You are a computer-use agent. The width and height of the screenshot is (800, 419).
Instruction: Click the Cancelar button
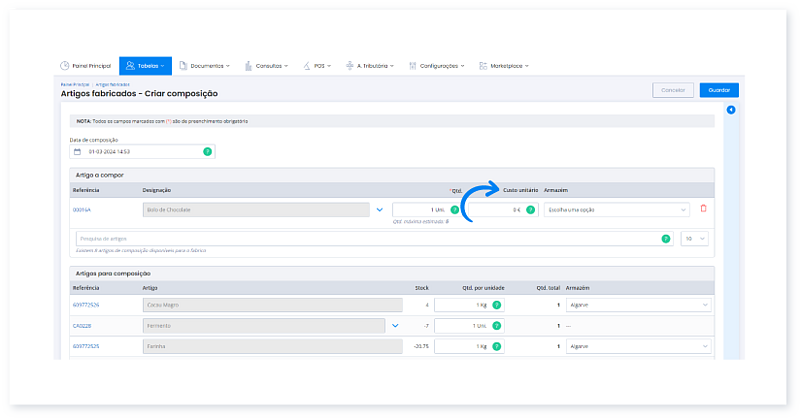click(x=673, y=90)
